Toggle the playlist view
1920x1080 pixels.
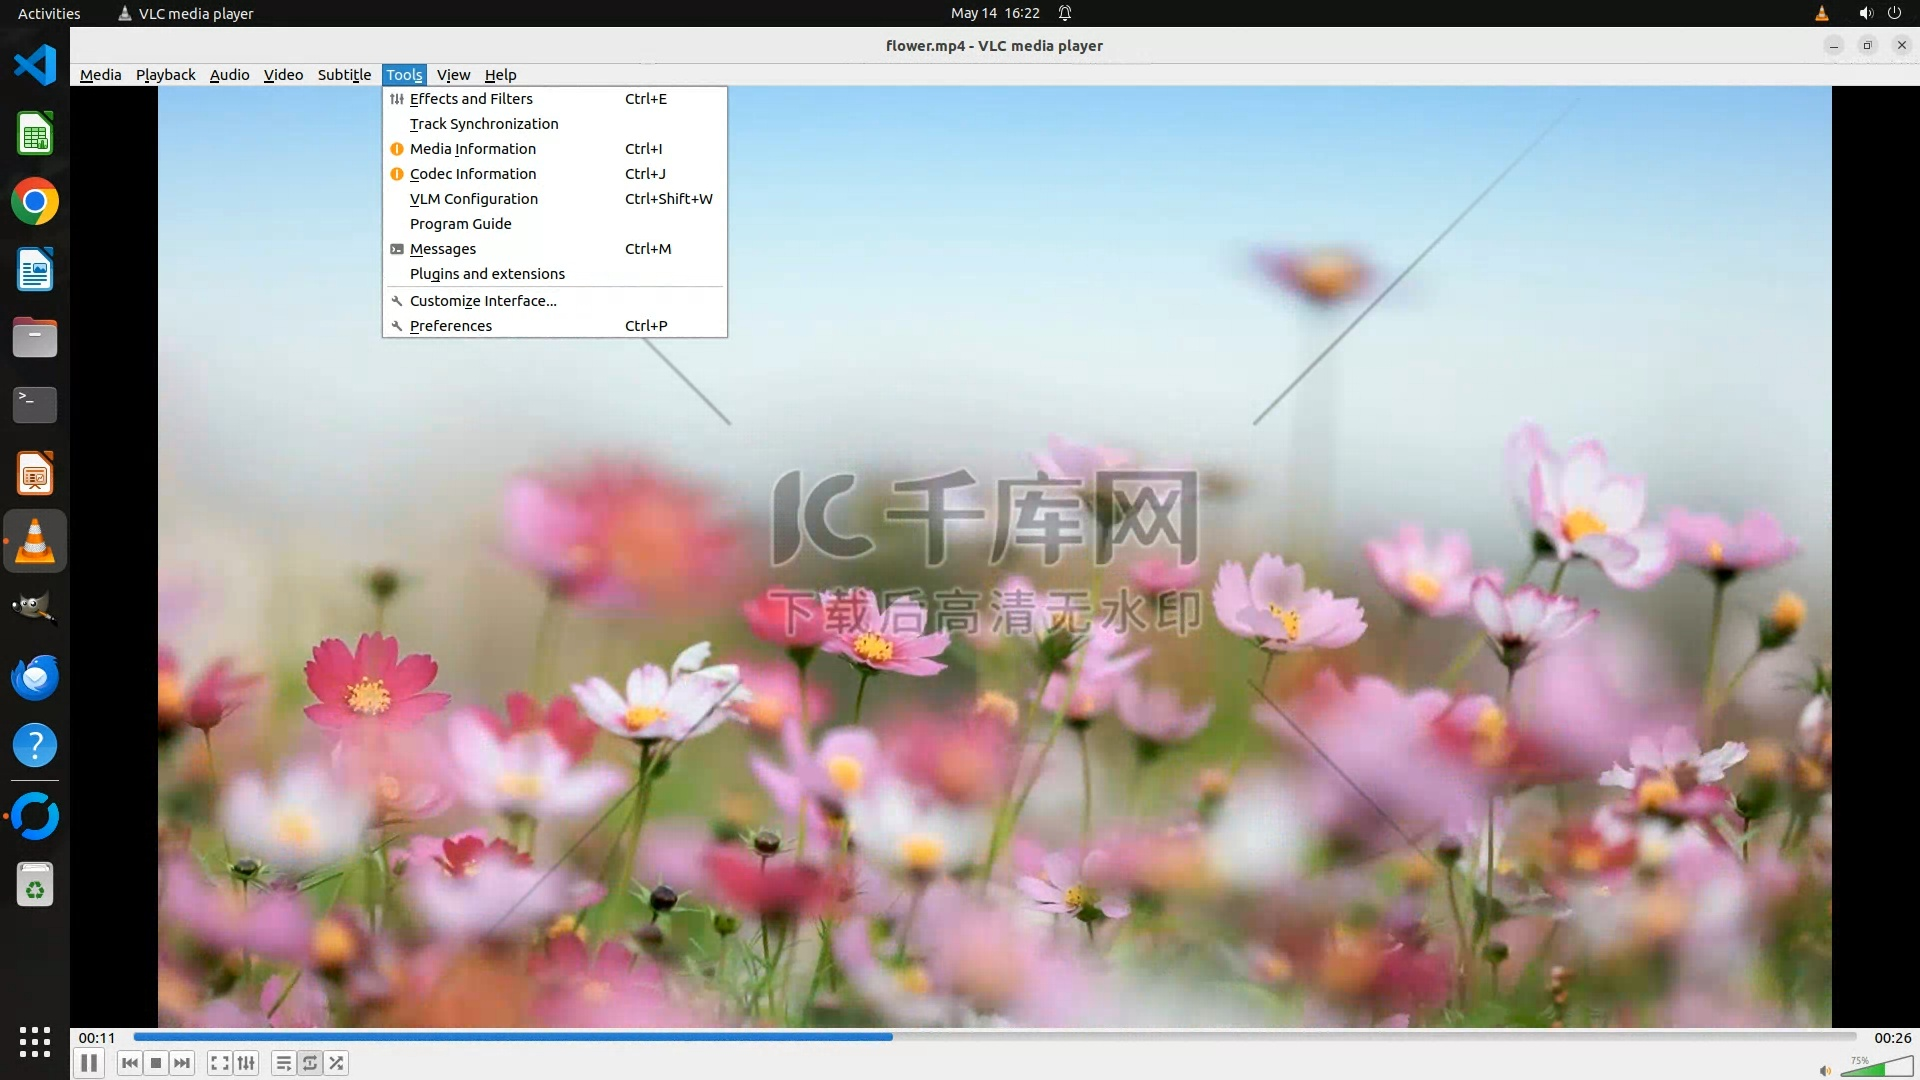coord(284,1063)
